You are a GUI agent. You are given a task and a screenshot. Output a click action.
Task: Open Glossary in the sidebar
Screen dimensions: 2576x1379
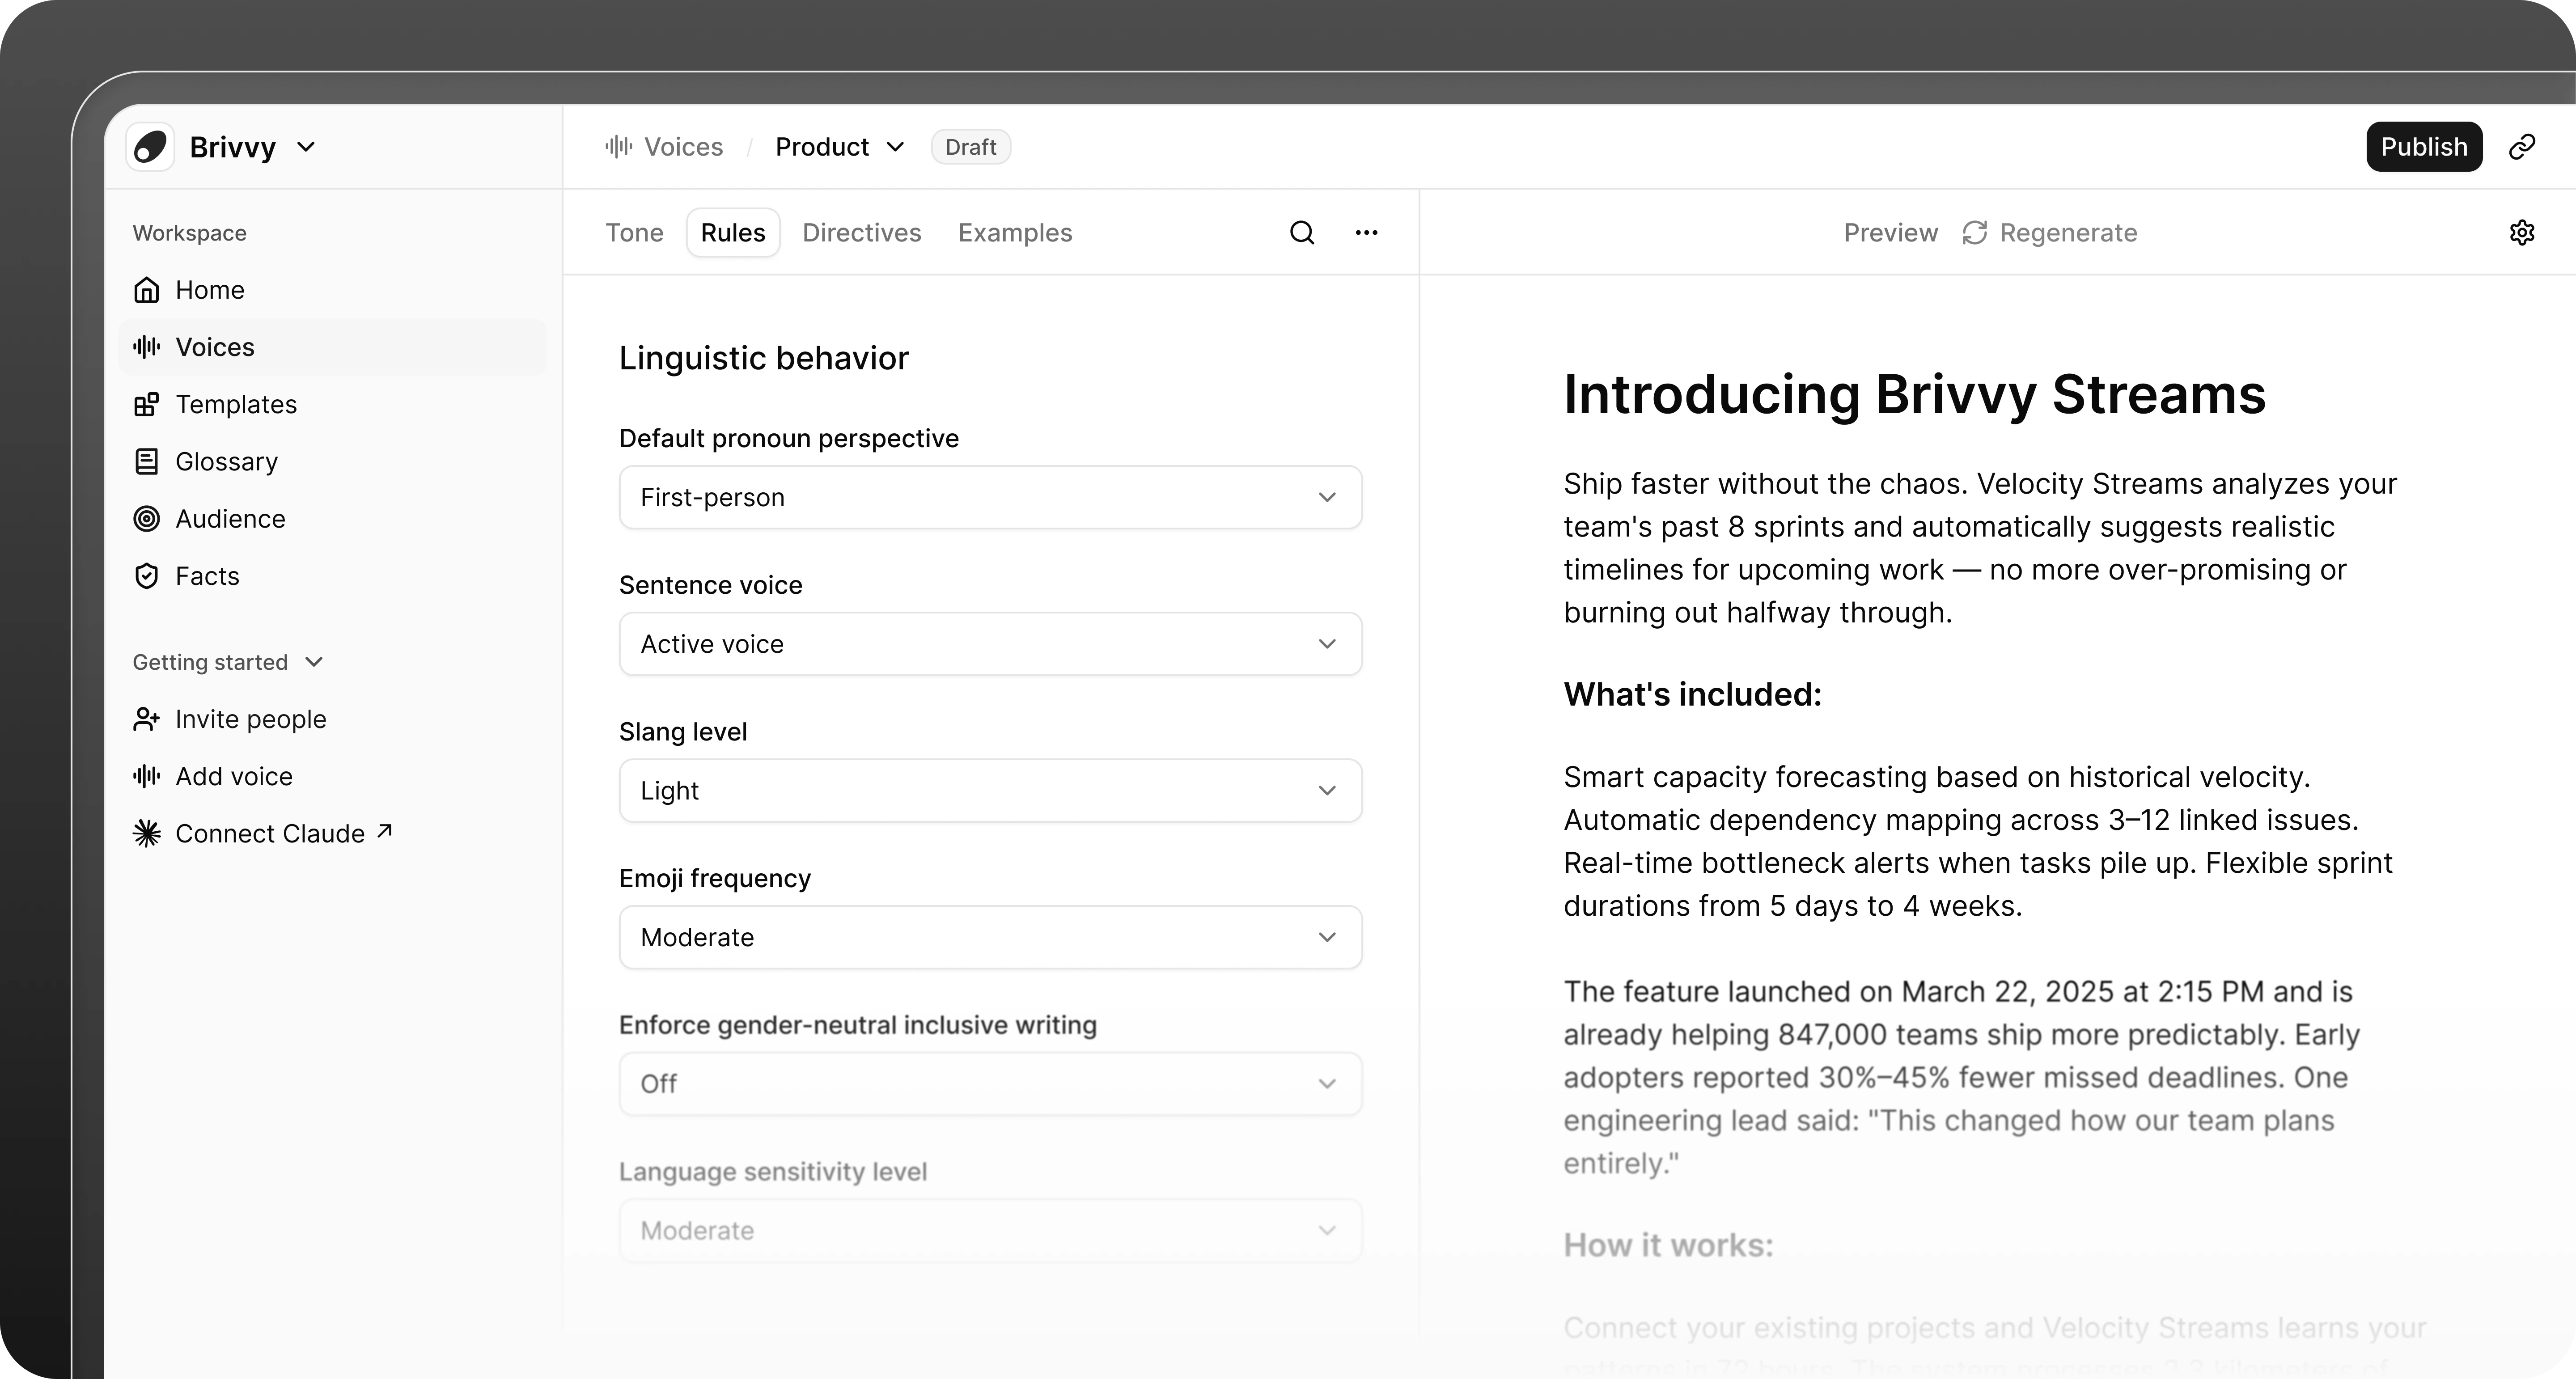pos(226,462)
